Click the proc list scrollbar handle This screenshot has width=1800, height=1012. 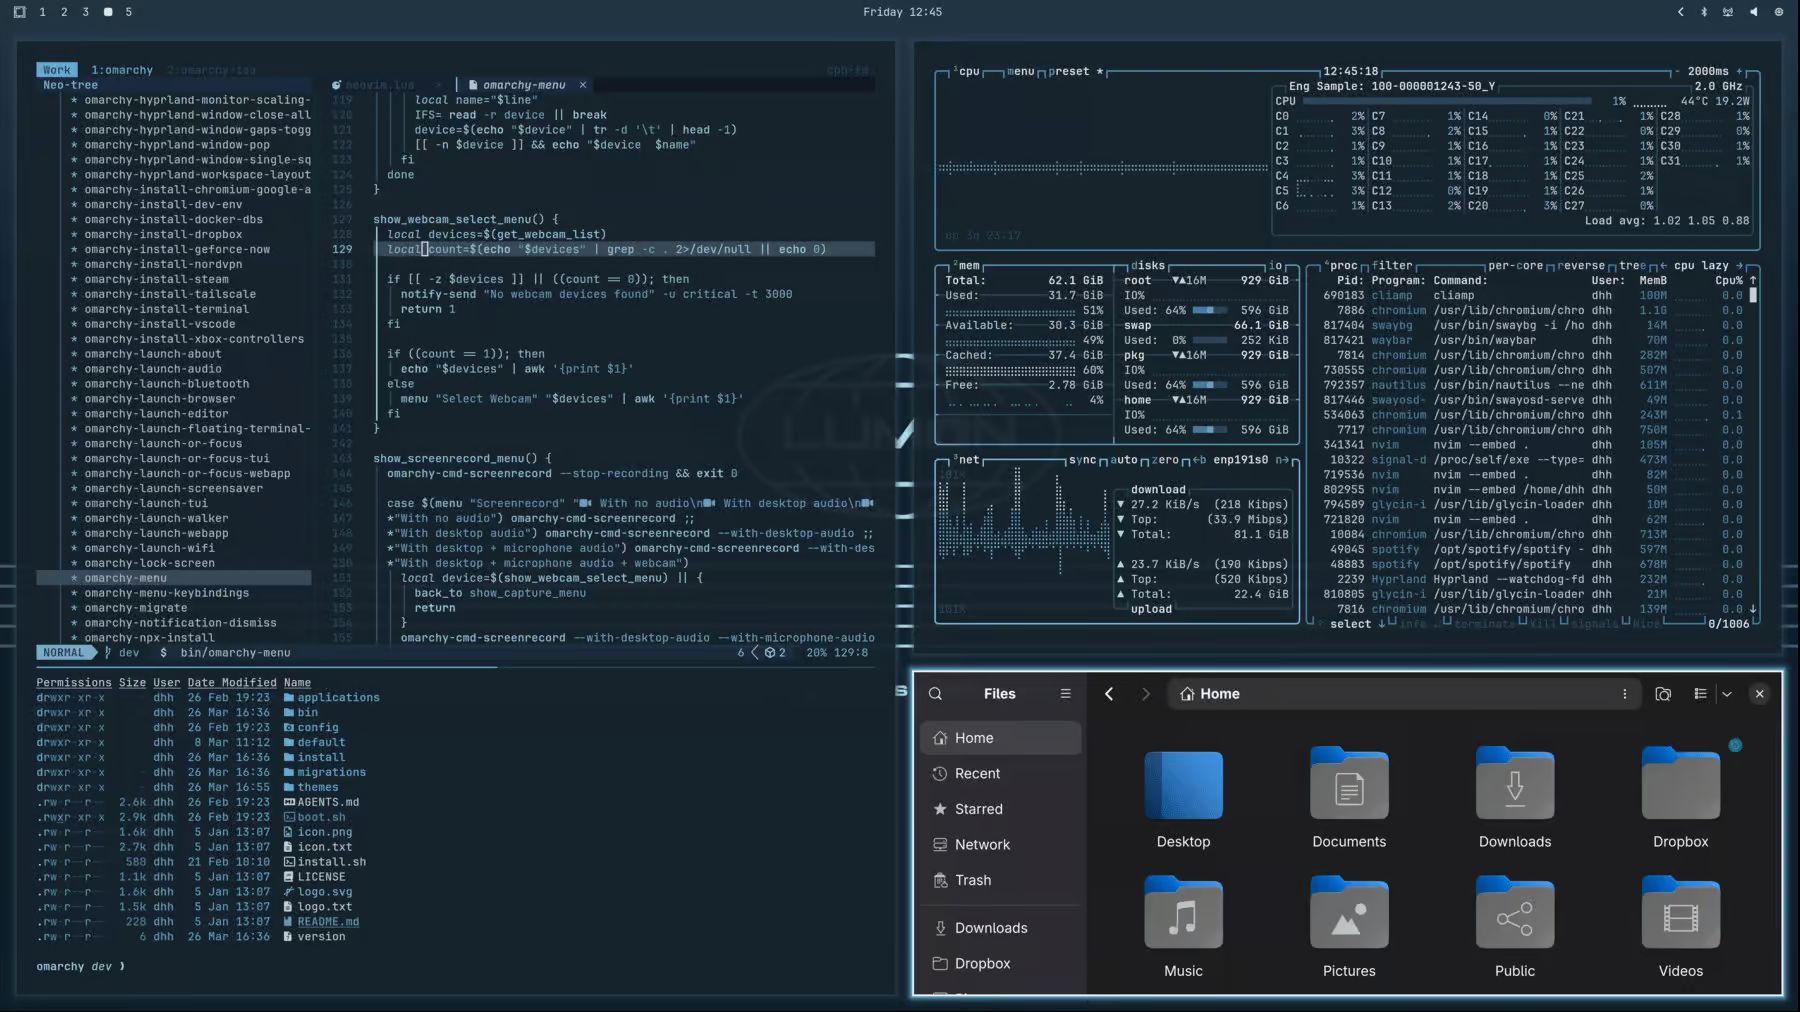(1752, 296)
